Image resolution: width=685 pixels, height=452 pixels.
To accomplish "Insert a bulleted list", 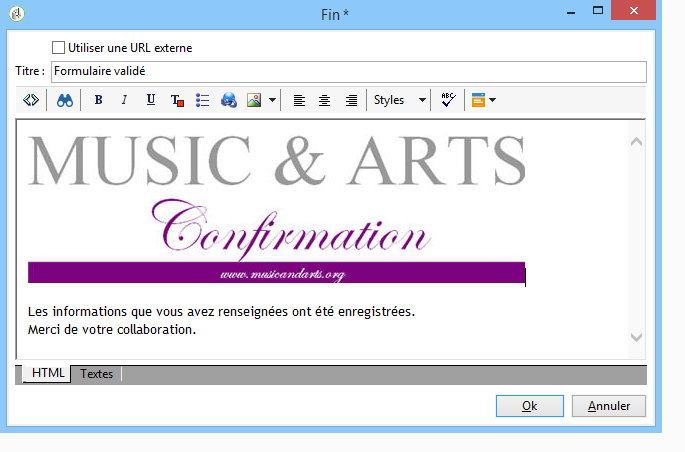I will (x=202, y=100).
